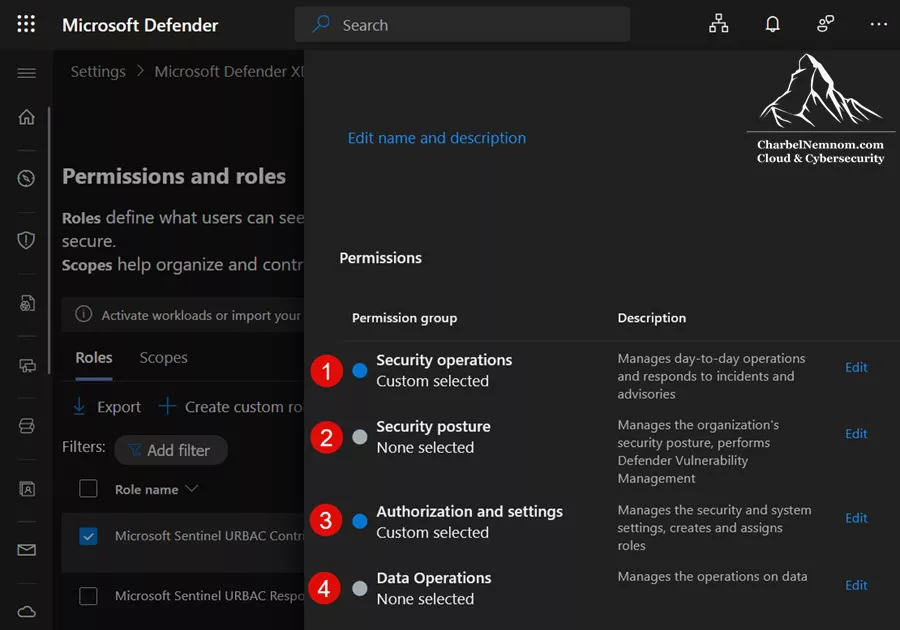Screen dimensions: 900x630
Task: Switch to the Scopes tab
Action: 164,357
